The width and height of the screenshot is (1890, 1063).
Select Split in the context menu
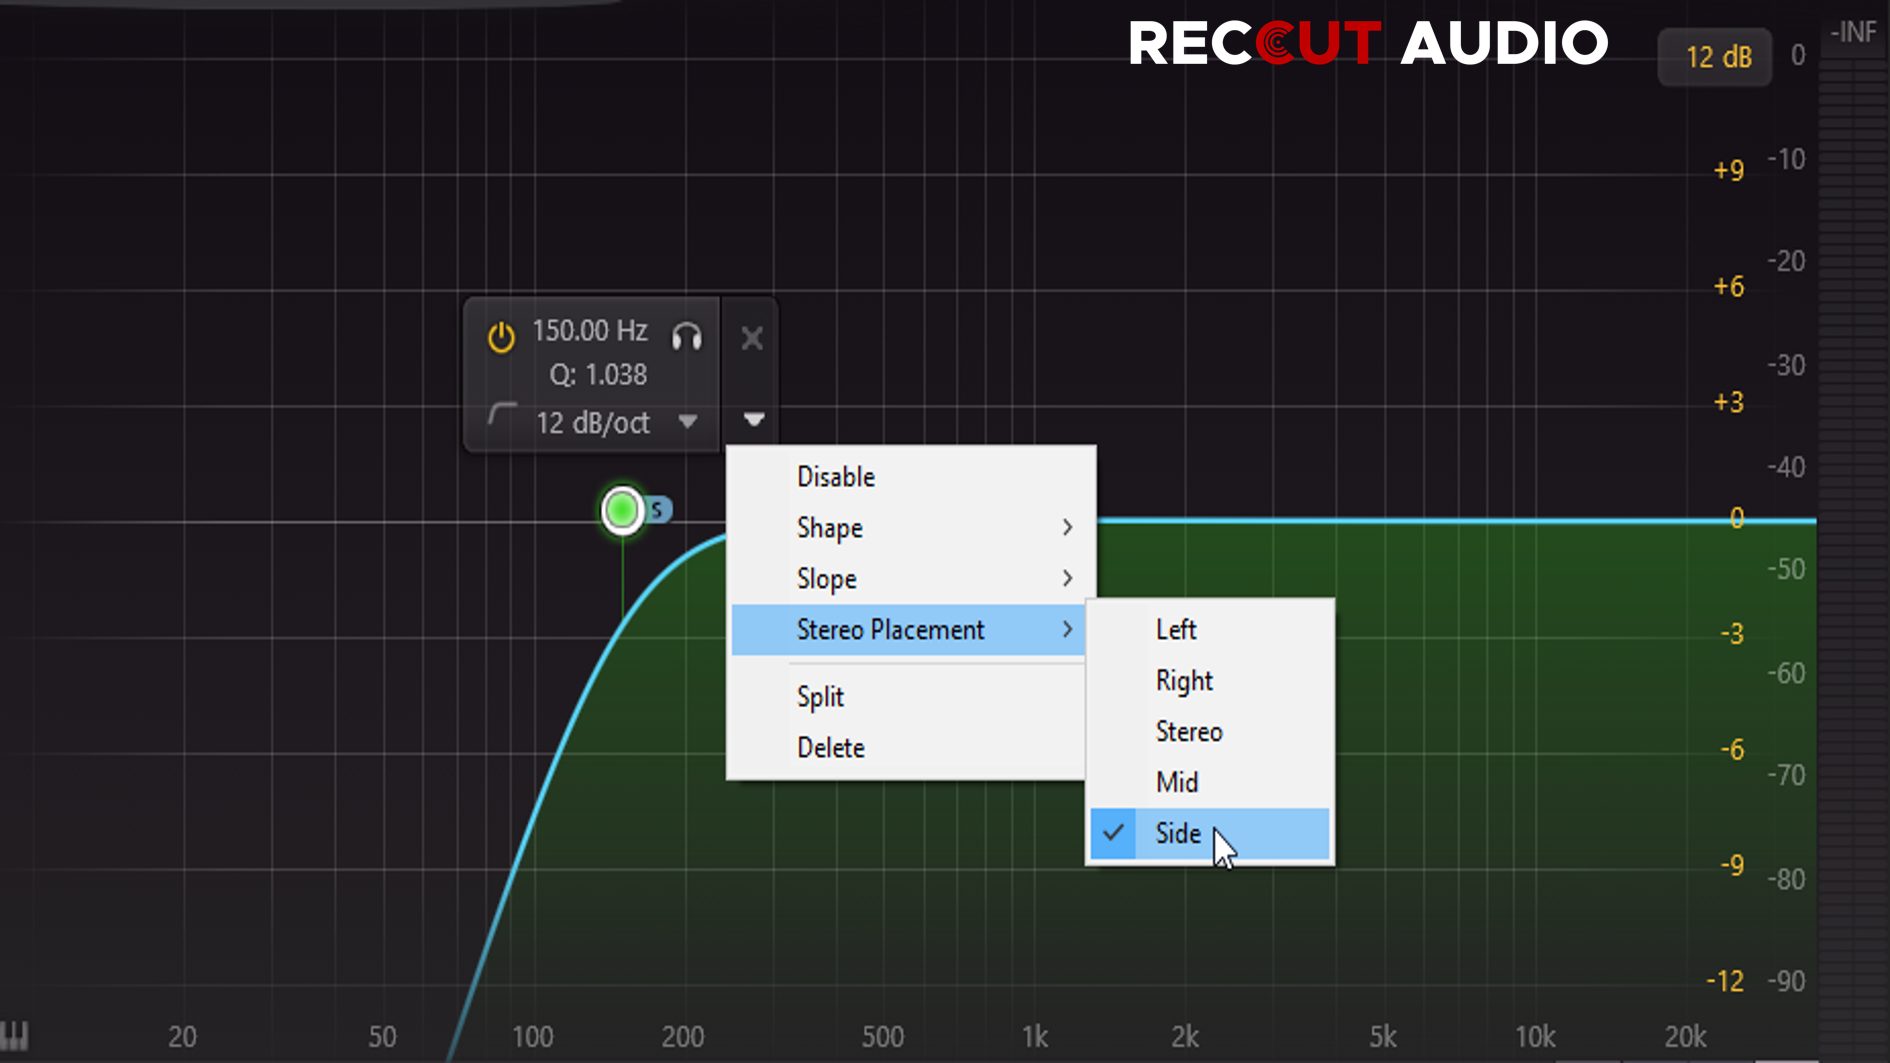[820, 697]
